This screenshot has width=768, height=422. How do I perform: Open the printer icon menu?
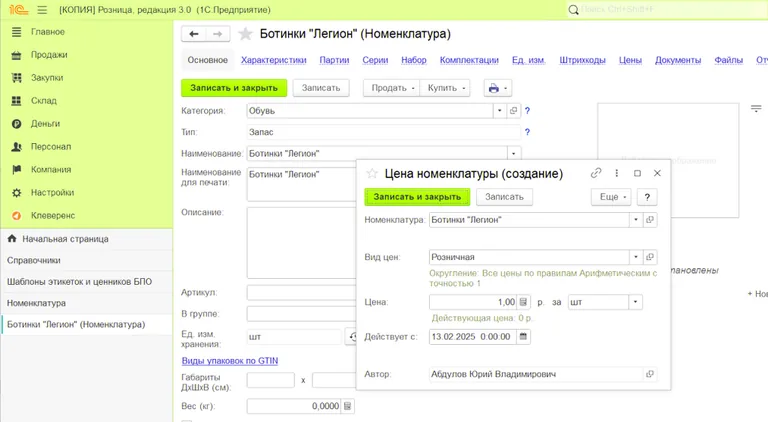tap(498, 88)
